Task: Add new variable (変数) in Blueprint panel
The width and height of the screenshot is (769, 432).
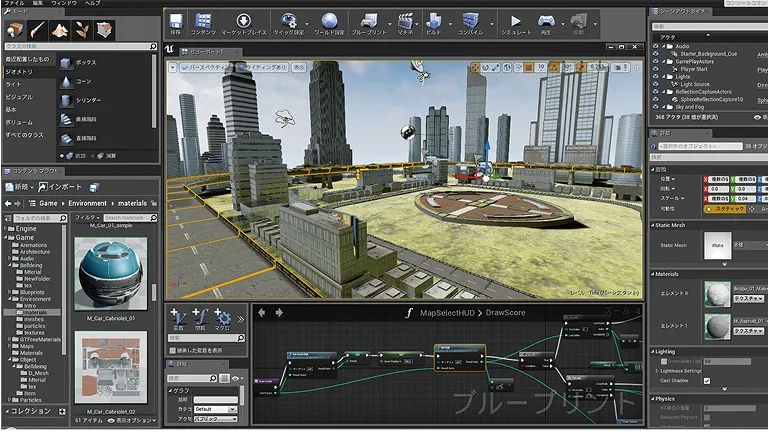Action: point(178,318)
